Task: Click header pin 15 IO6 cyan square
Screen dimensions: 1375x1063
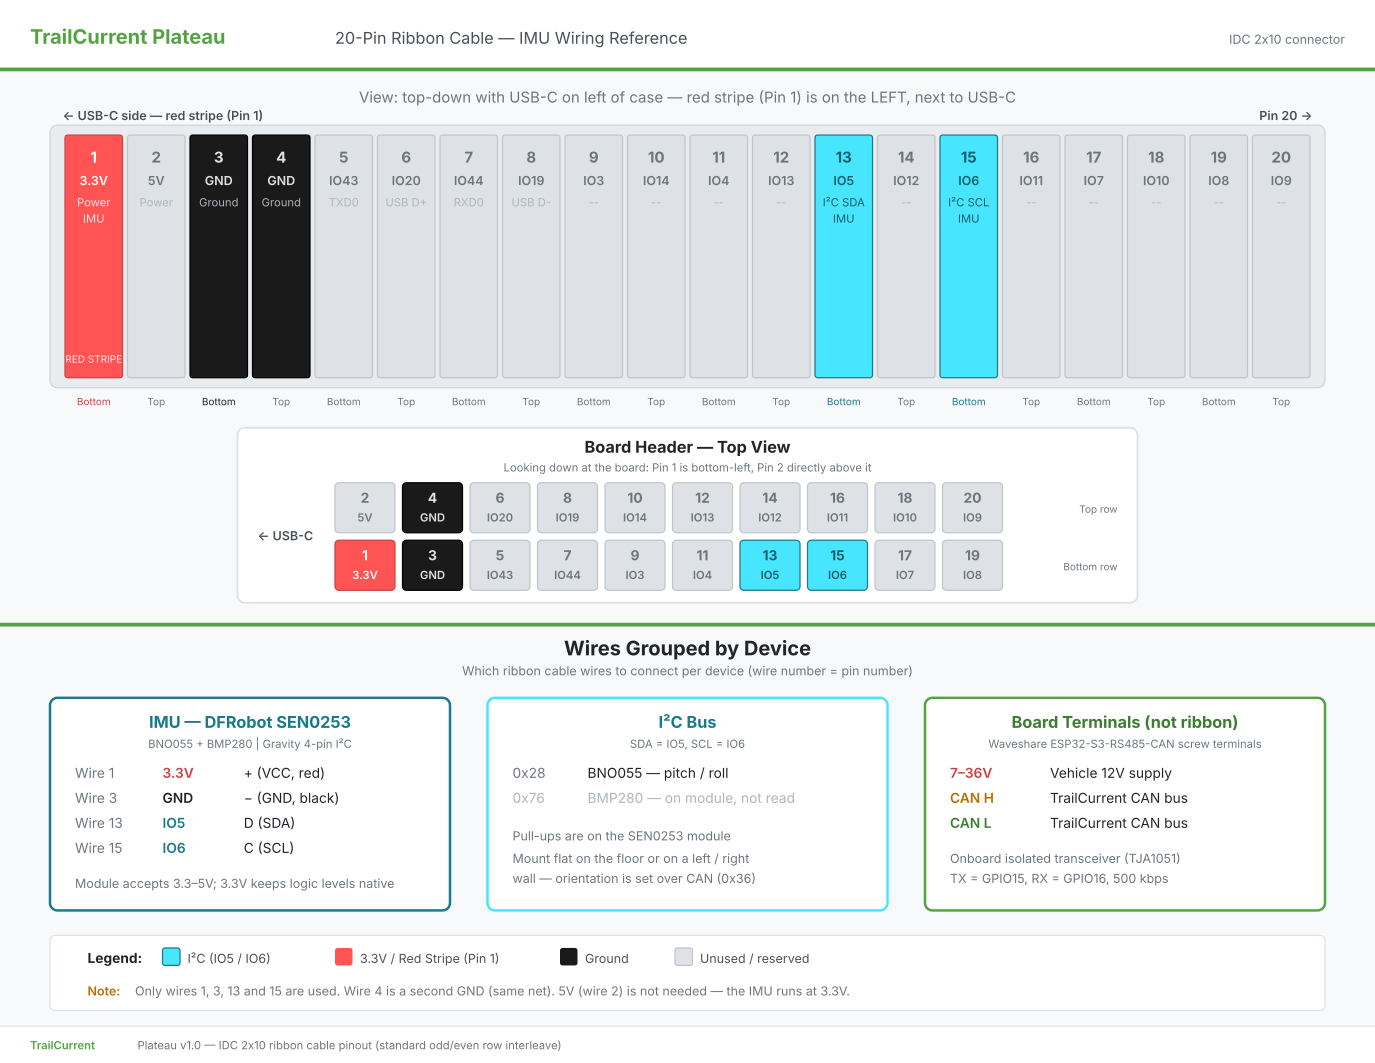Action: (x=837, y=565)
